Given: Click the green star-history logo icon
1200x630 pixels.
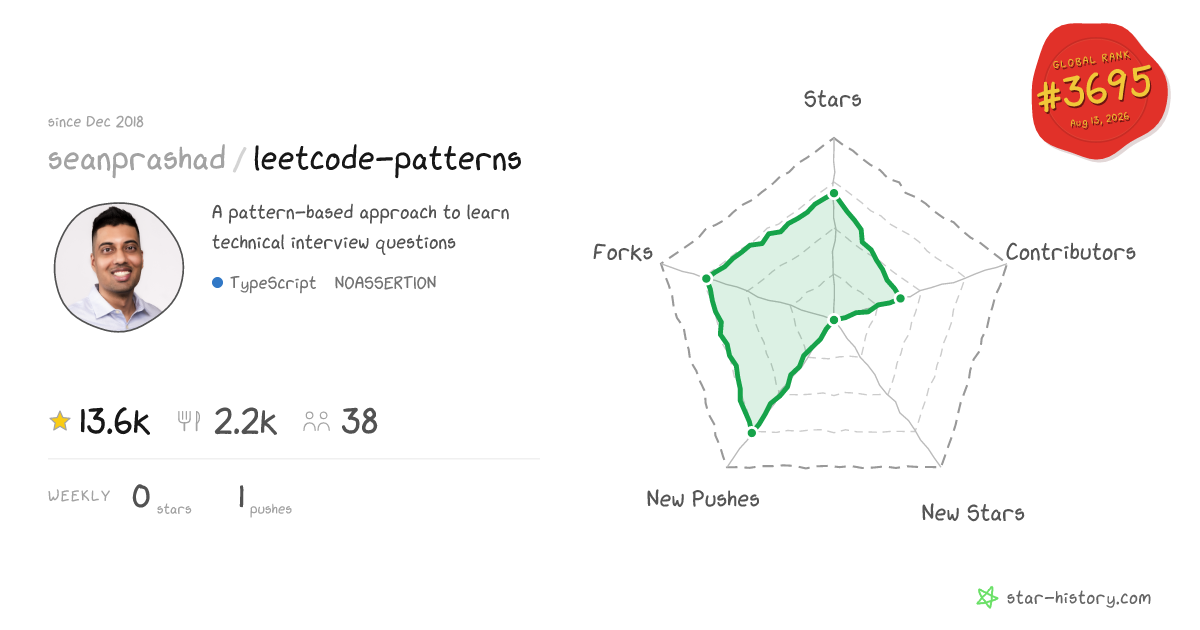Looking at the screenshot, I should point(987,598).
